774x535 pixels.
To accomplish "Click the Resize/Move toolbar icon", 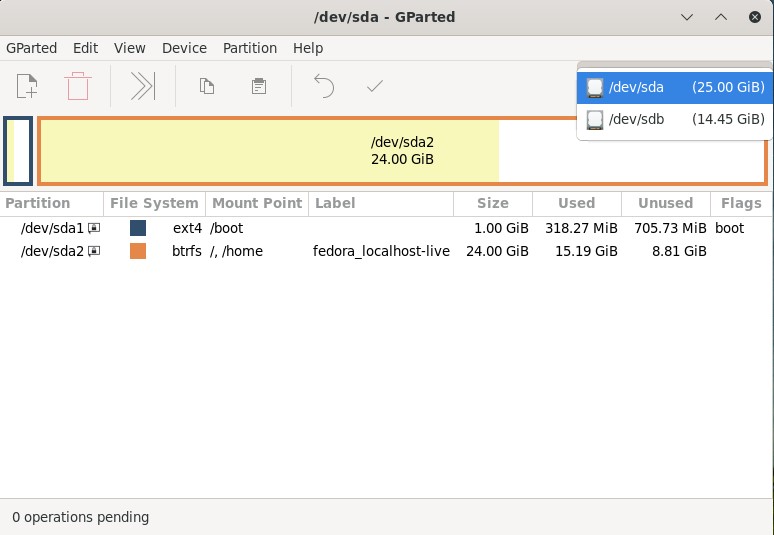I will (143, 87).
